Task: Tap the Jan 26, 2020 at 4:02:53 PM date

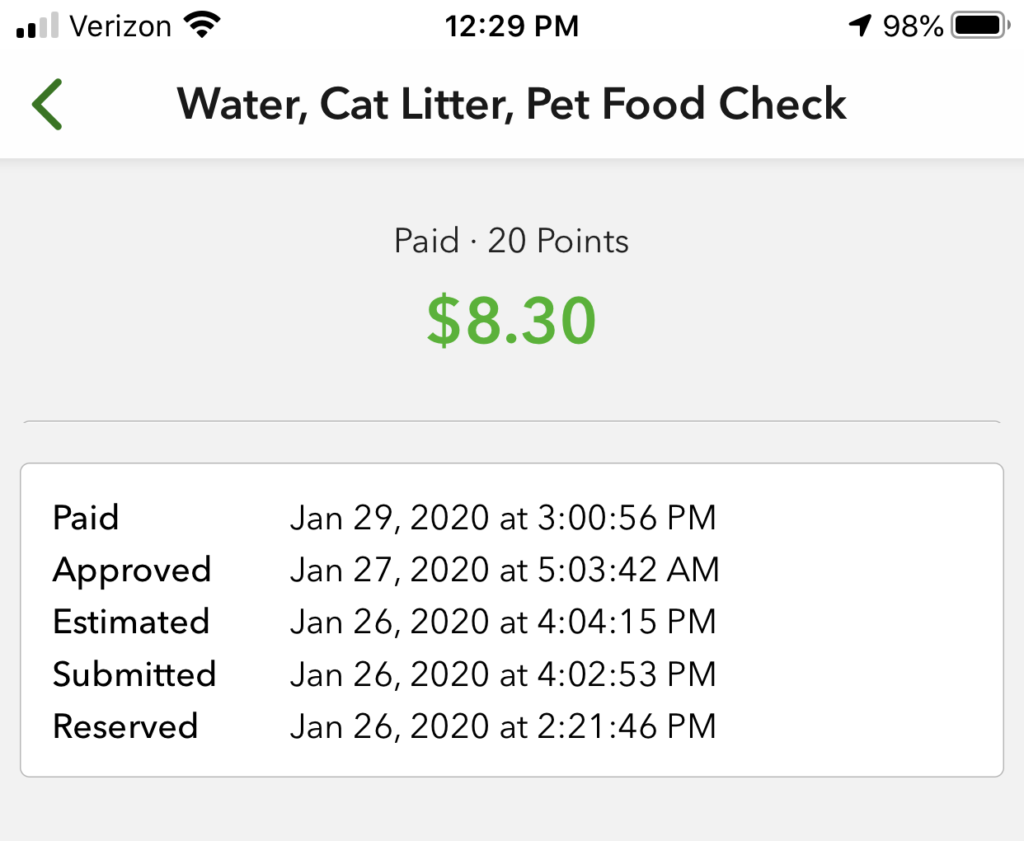Action: 503,674
